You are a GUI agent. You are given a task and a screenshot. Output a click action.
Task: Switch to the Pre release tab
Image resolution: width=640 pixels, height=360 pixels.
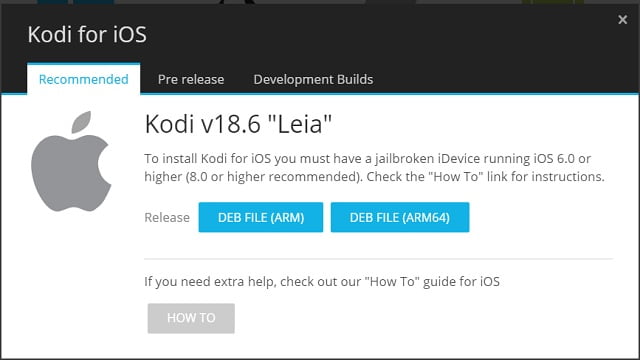point(191,79)
